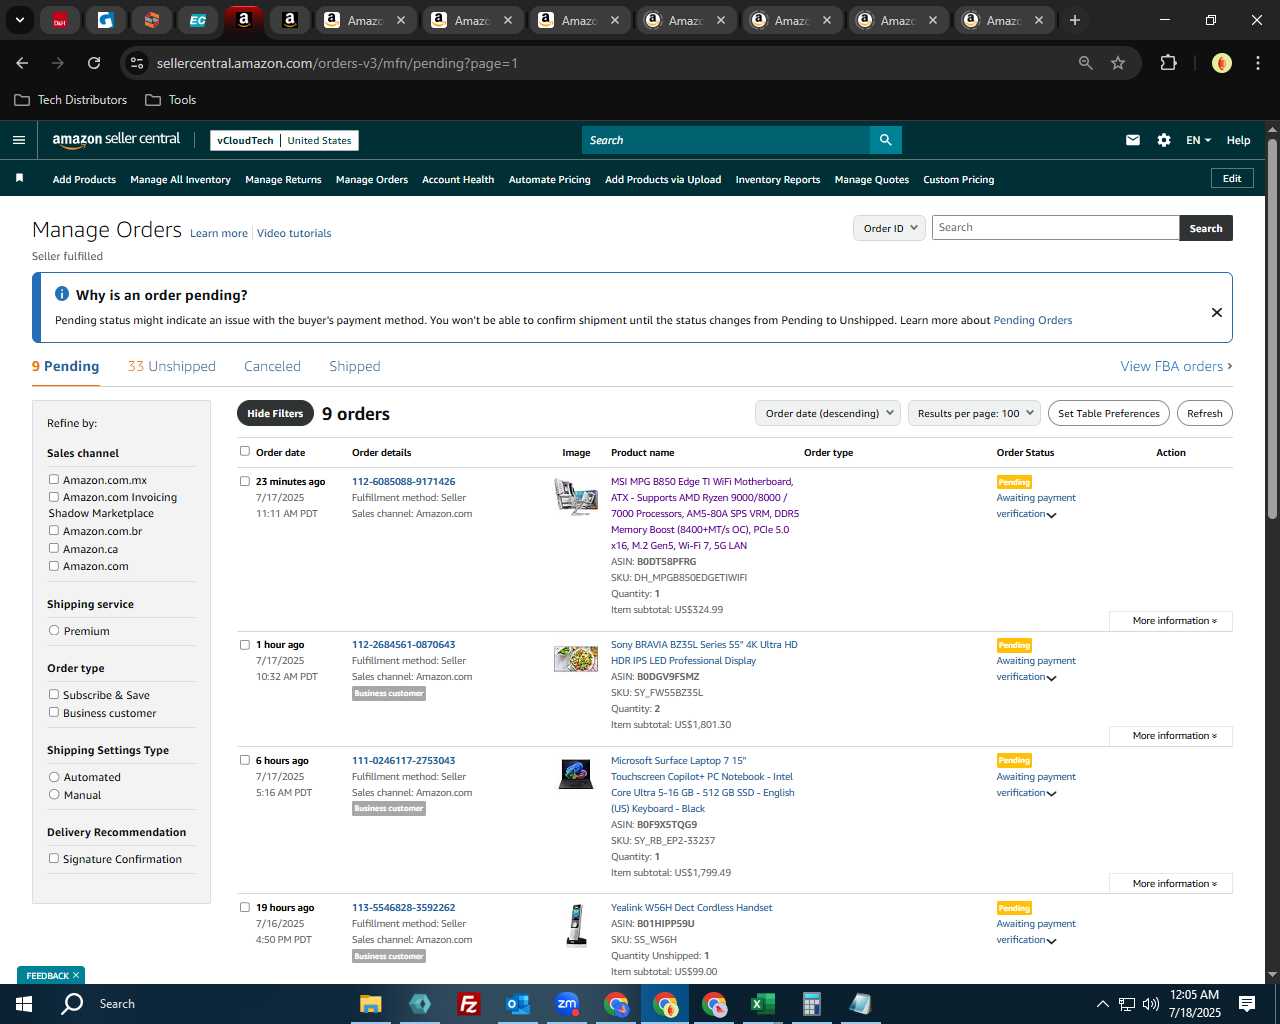Click the Windows Start button
This screenshot has width=1280, height=1024.
pos(24,1004)
